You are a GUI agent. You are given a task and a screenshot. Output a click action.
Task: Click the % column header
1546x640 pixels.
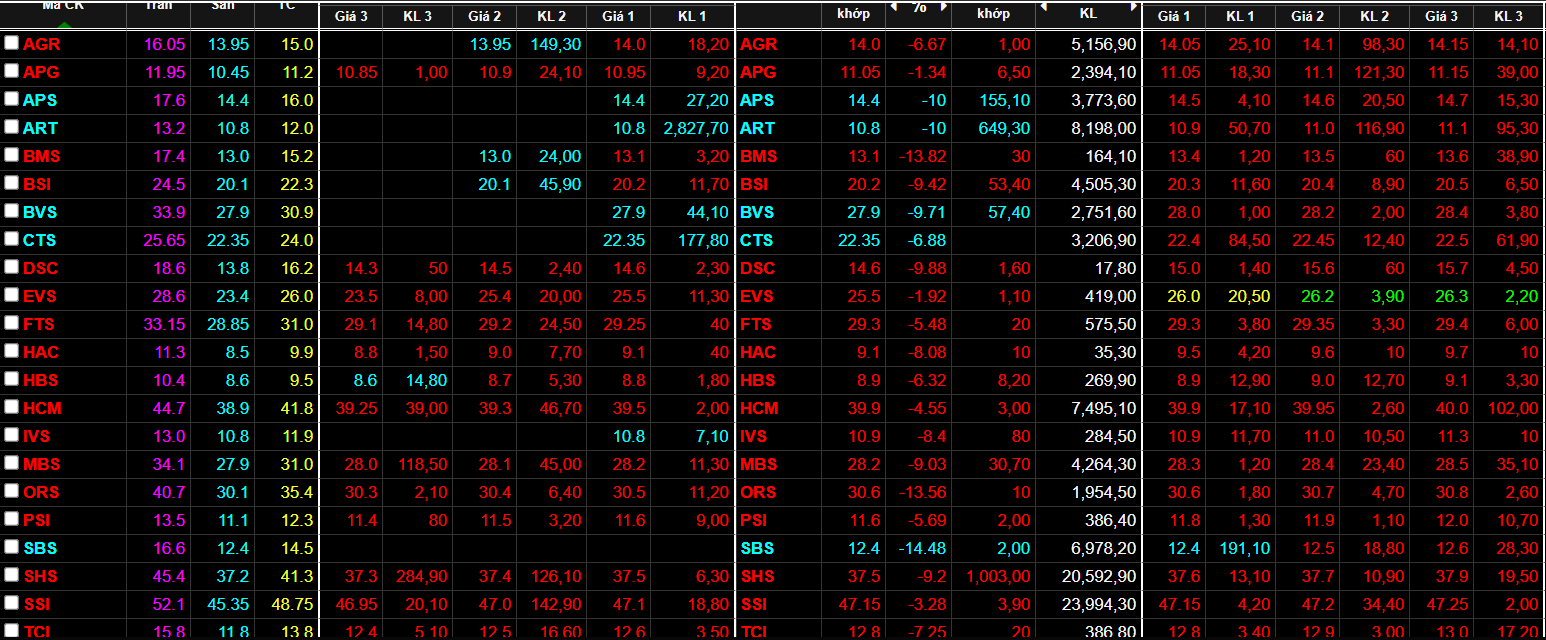click(x=918, y=8)
